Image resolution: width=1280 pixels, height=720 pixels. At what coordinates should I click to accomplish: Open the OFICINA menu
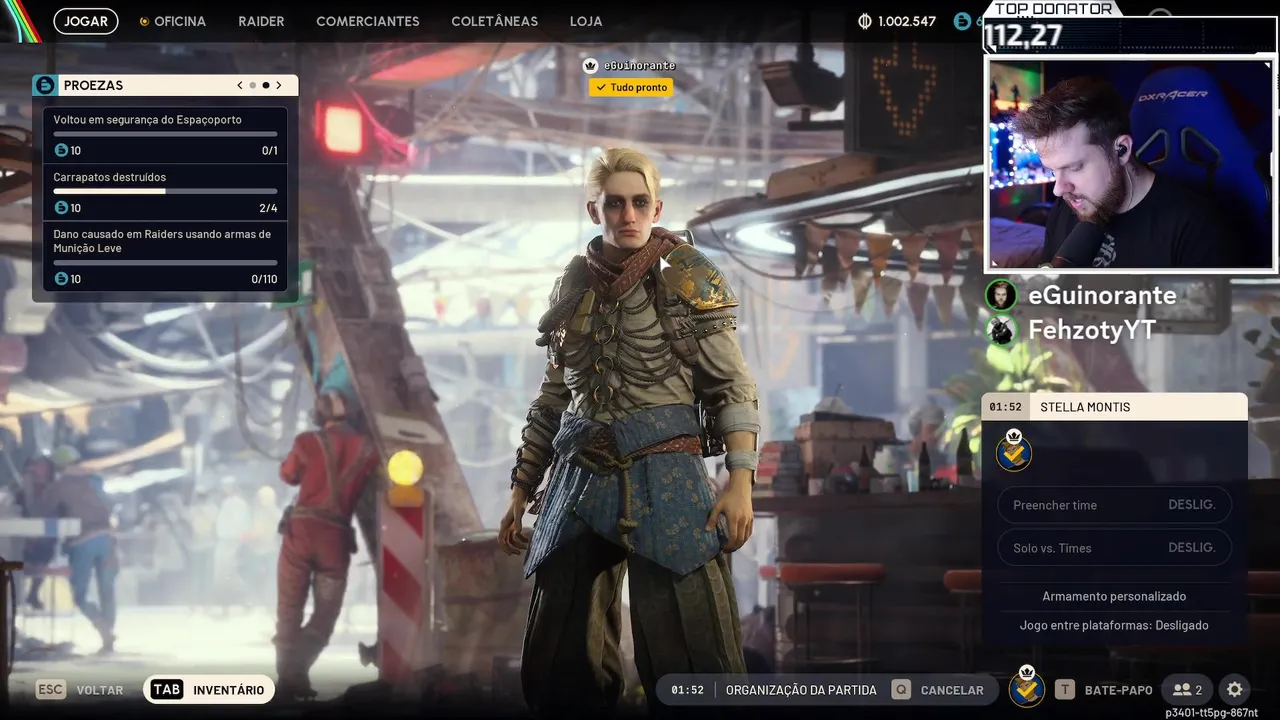tap(173, 21)
